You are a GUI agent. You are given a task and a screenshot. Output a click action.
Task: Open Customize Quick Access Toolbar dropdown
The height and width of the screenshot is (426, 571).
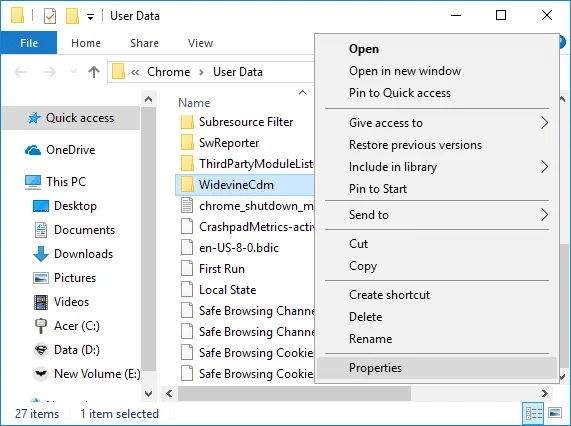[90, 16]
